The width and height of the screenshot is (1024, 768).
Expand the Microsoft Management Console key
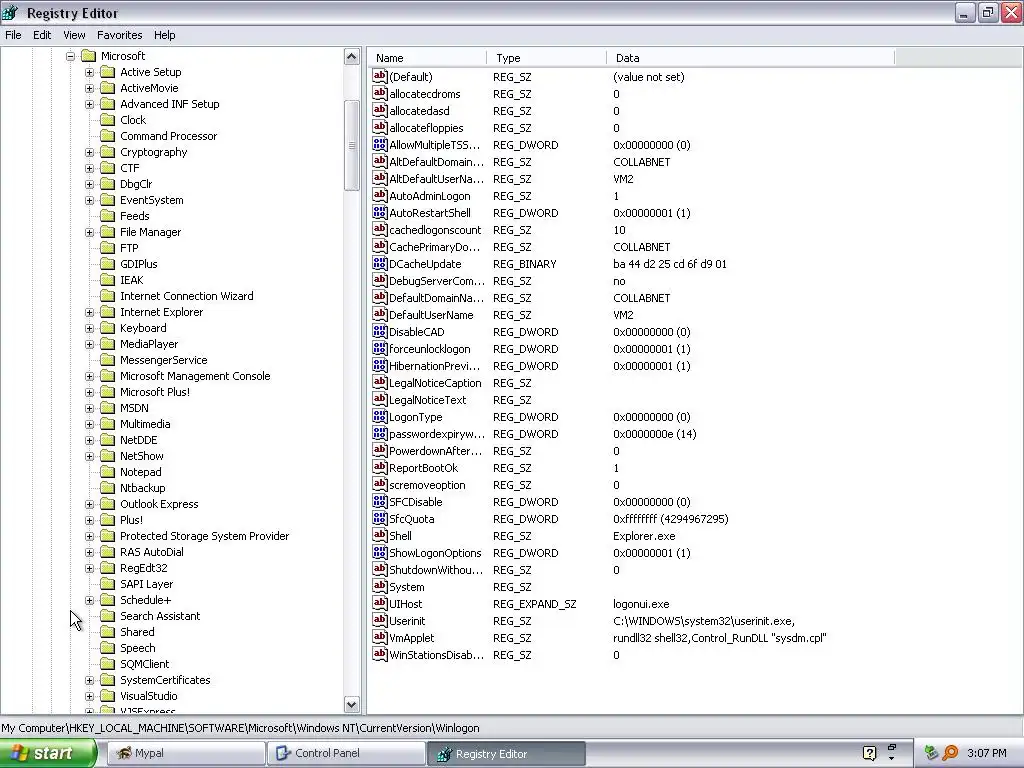pyautogui.click(x=89, y=376)
